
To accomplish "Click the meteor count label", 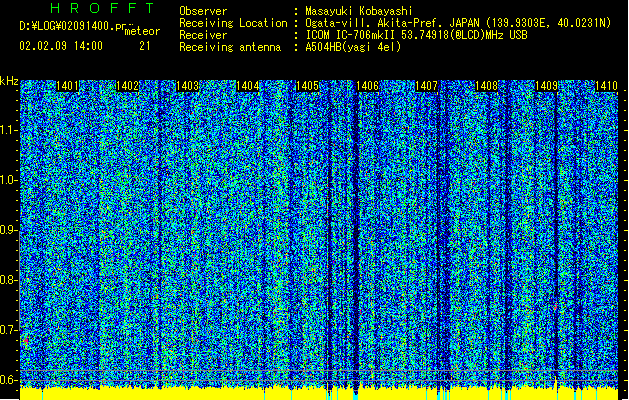I will coord(142,31).
